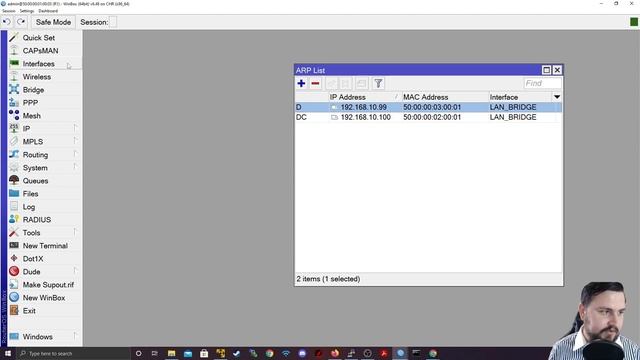This screenshot has width=640, height=360.
Task: Click MAC address 50:00:00:02:00:01
Action: 432,117
